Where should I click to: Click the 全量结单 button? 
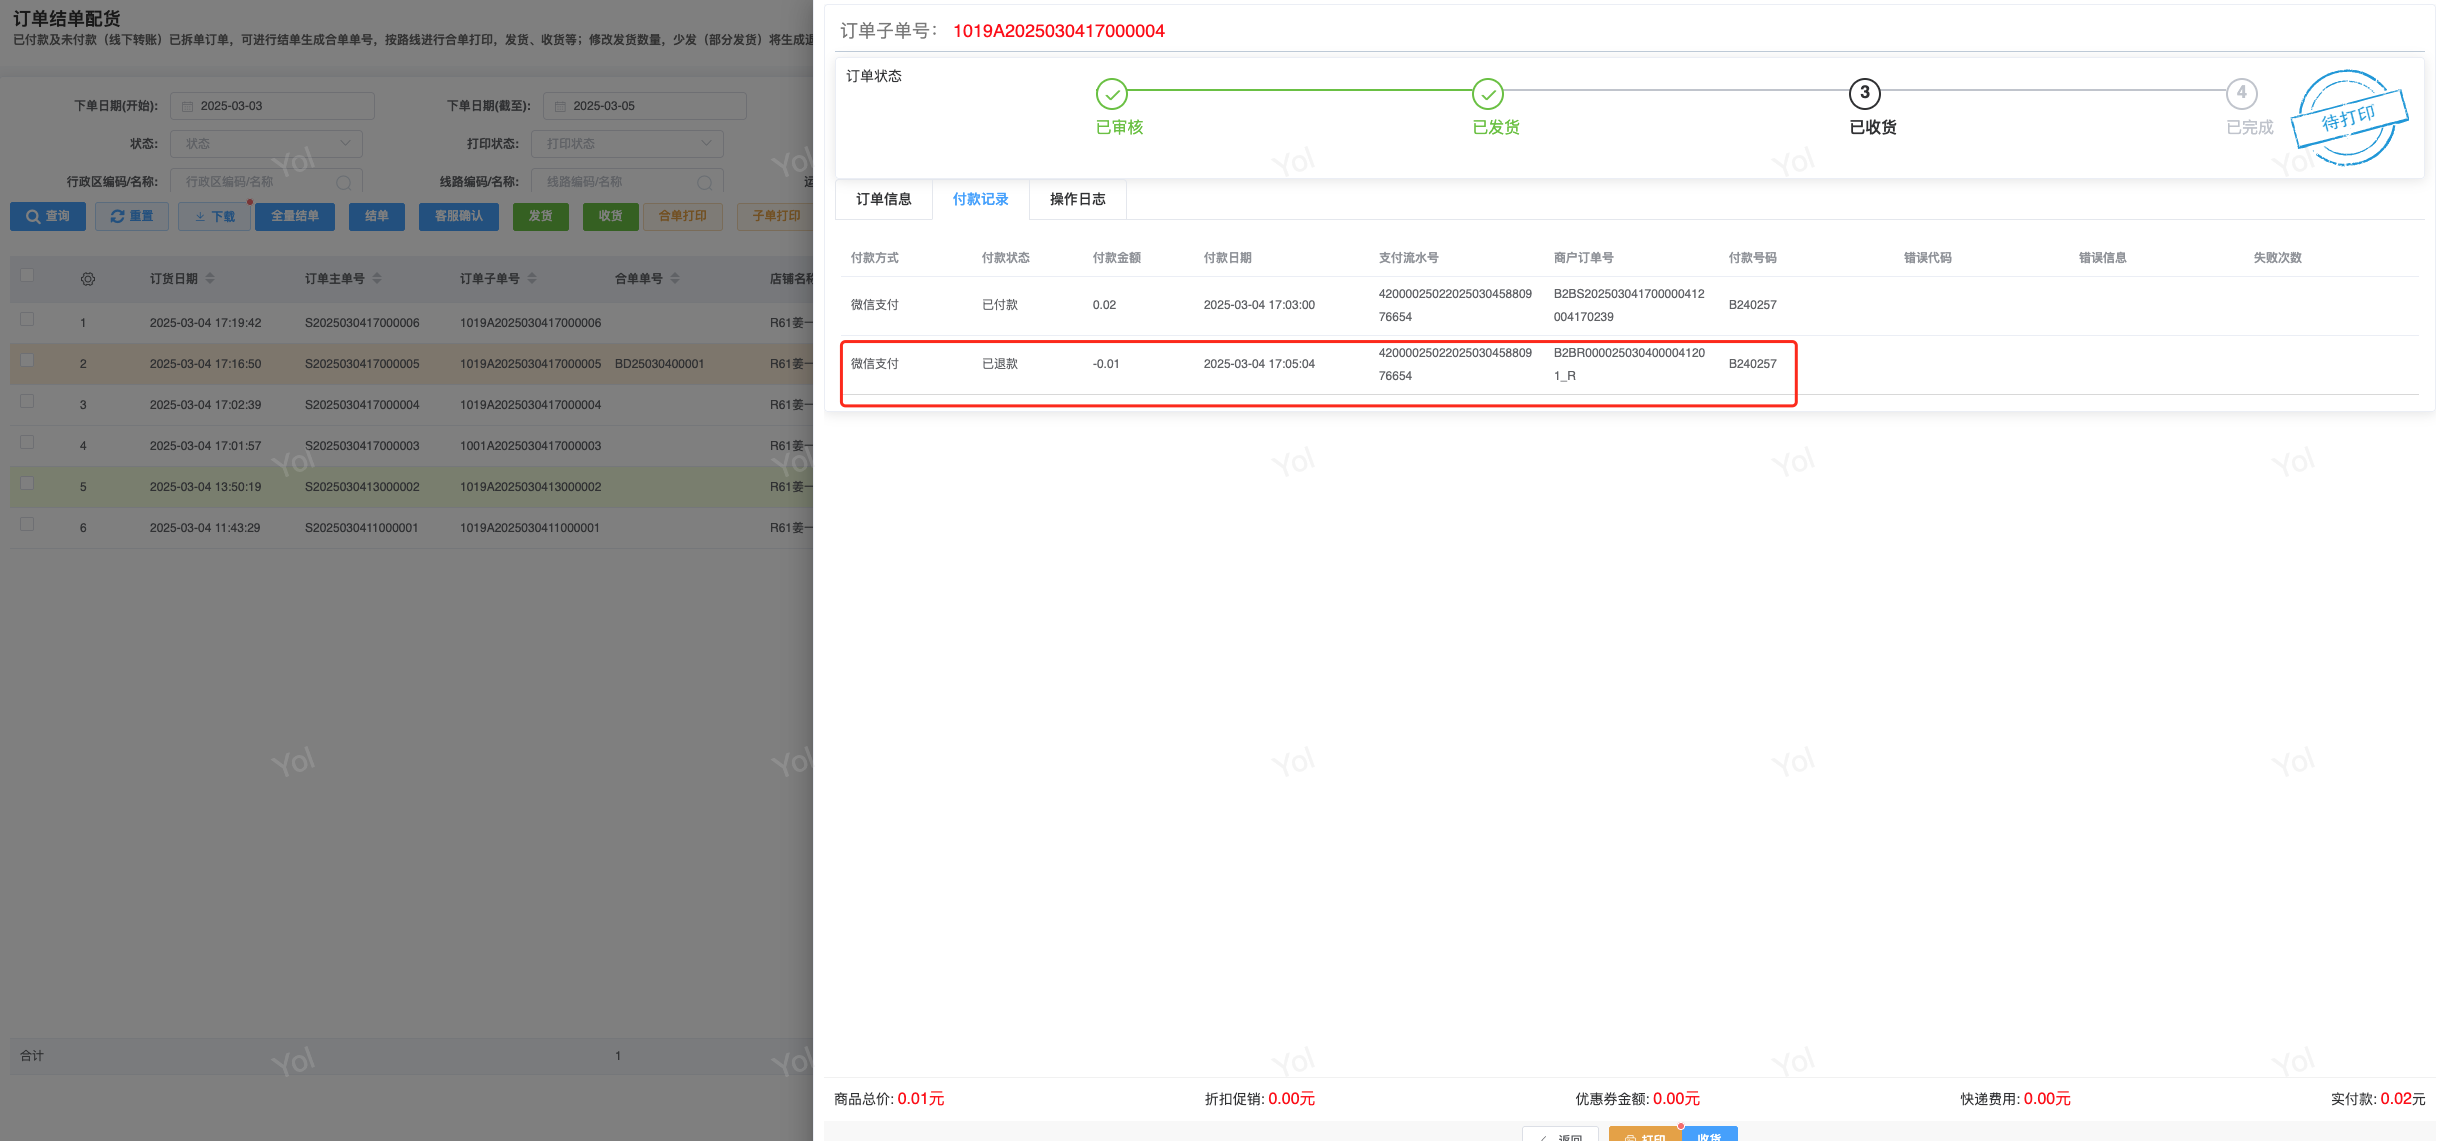[x=294, y=216]
